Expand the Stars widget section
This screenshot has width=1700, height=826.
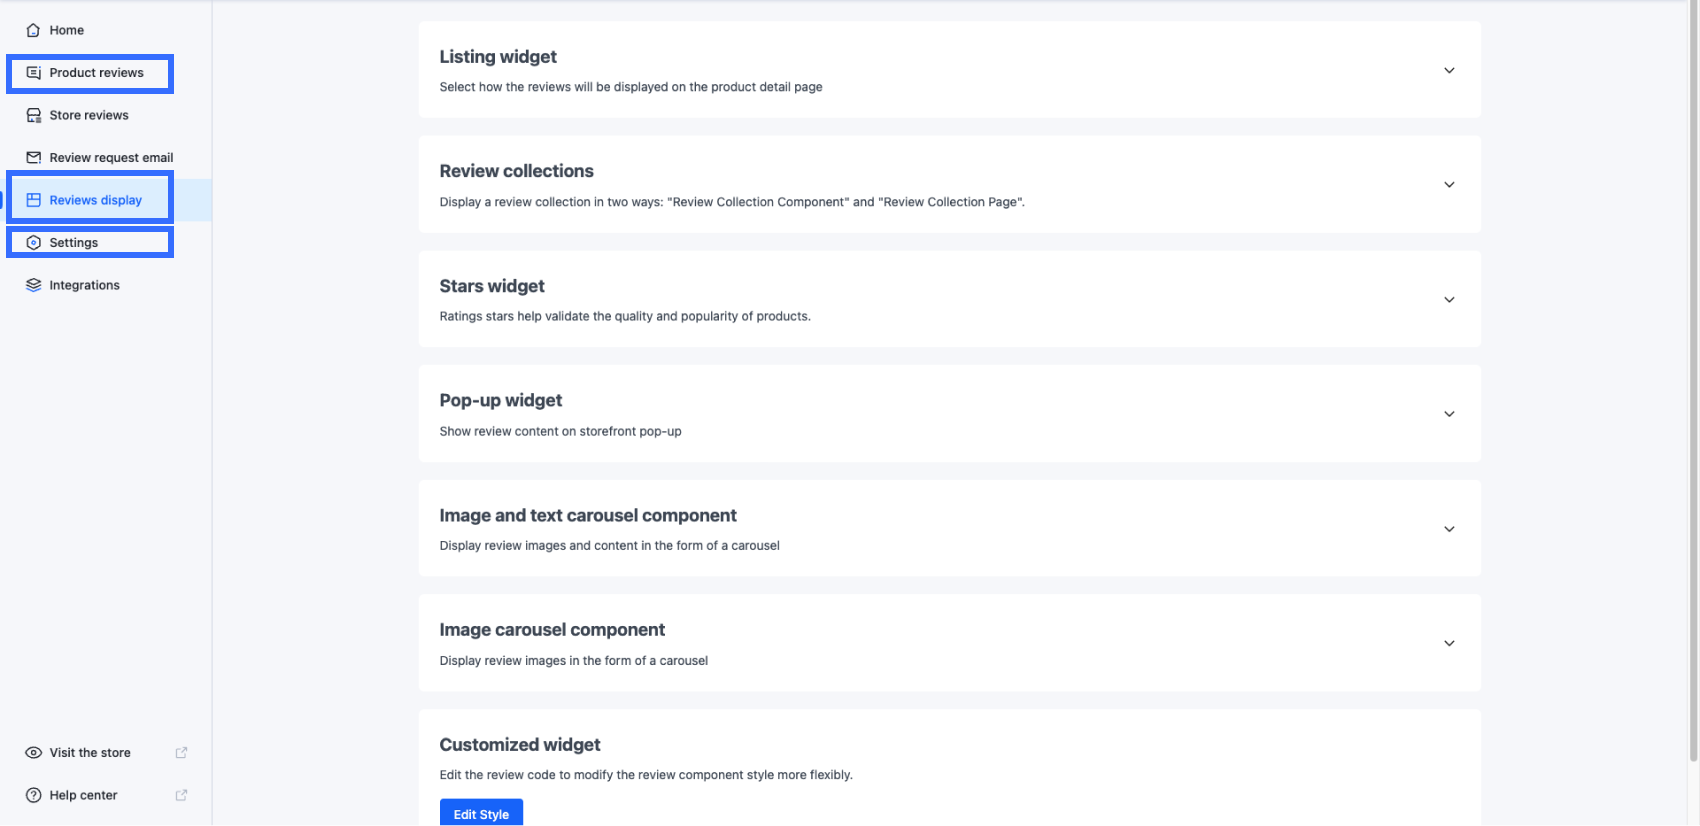pos(1449,299)
